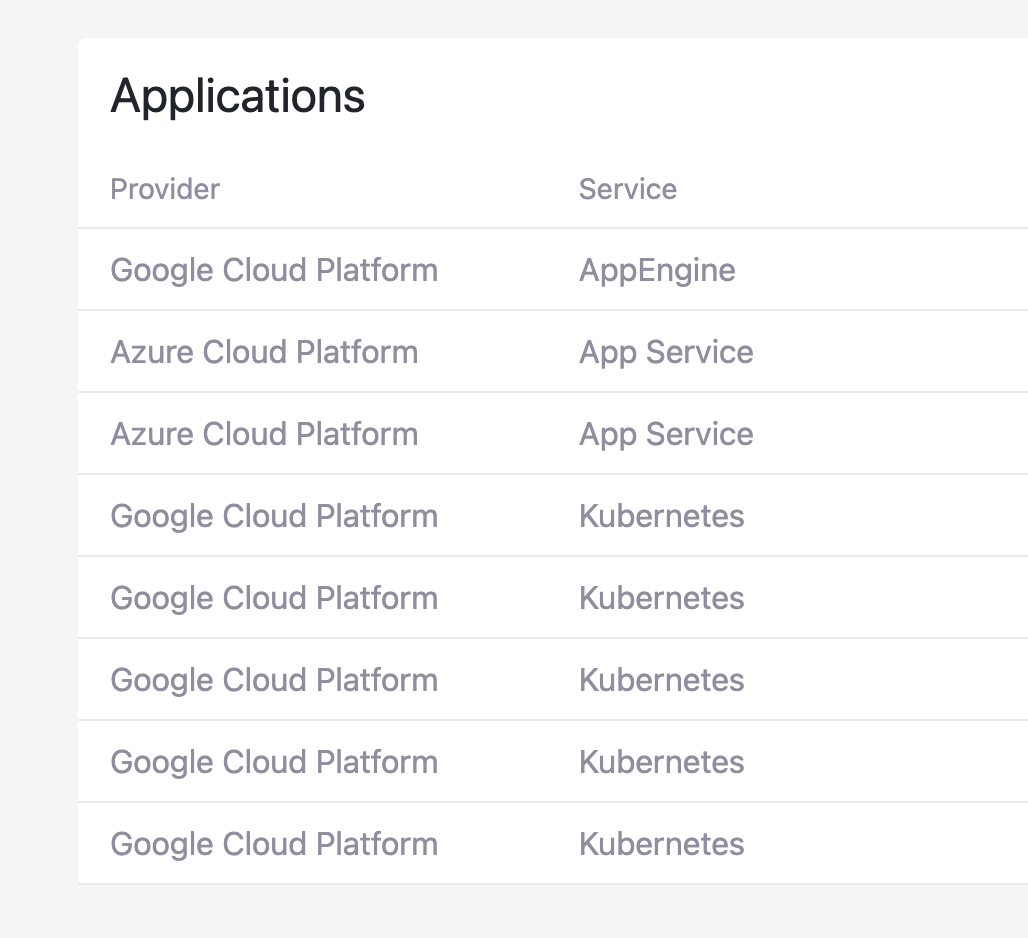This screenshot has height=938, width=1028.
Task: Click the App Service cell in the second row
Action: point(666,352)
